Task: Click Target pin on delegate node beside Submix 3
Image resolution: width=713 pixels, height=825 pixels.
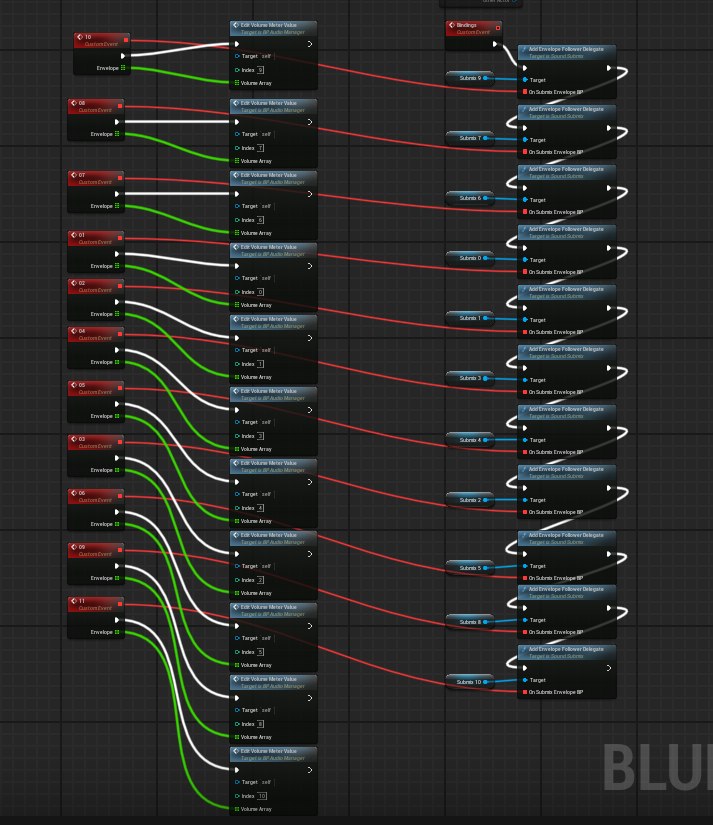Action: [x=525, y=379]
